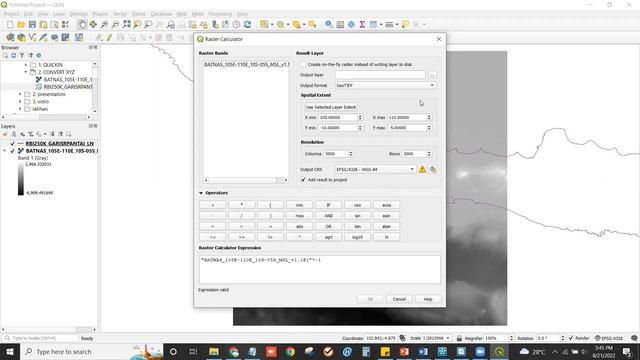Viewport: 640px width, 360px height.
Task: Click the Refresh map icon
Action: 247,24
